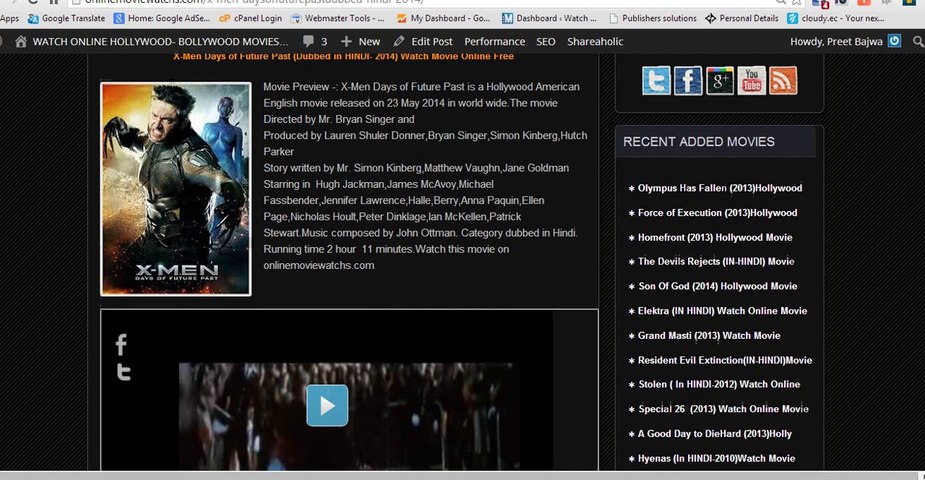Click the user avatar power icon
Viewport: 925px width, 480px height.
(895, 41)
